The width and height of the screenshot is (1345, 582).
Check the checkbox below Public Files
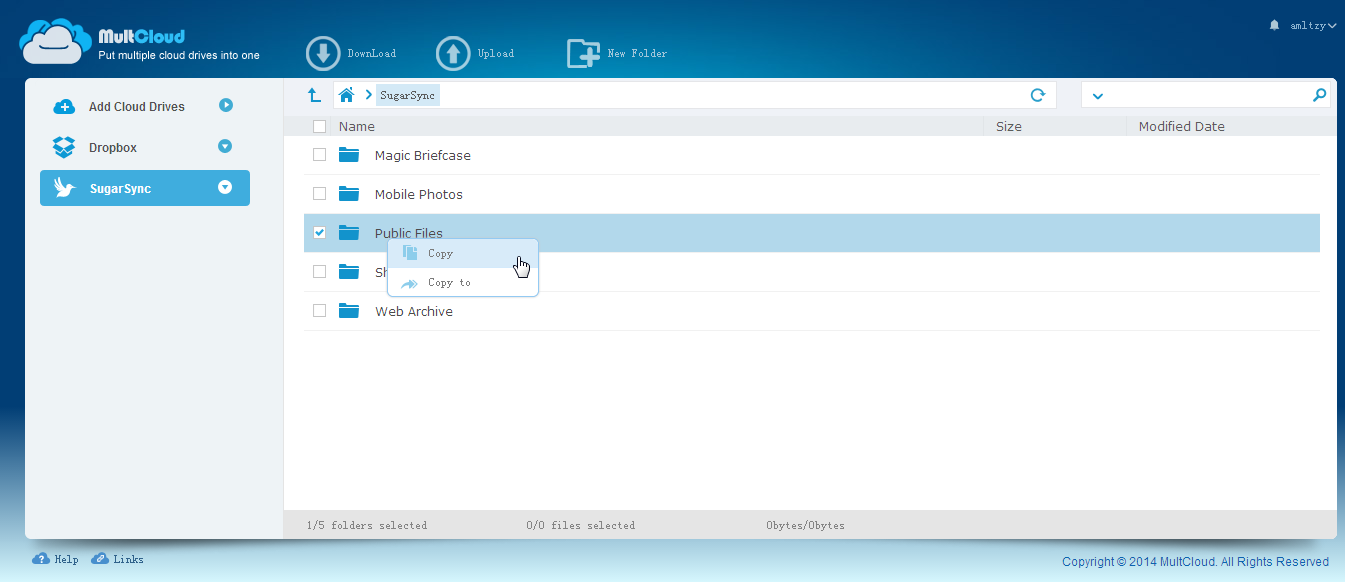319,272
